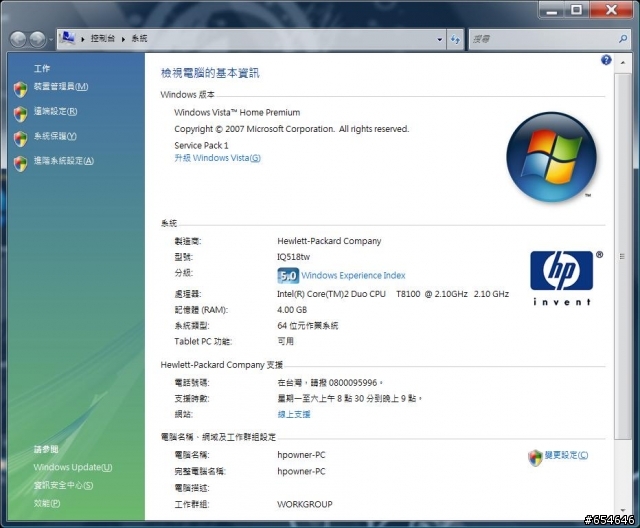Click shield icon beside 進階系統設定(A)
640x528 pixels.
[20, 164]
